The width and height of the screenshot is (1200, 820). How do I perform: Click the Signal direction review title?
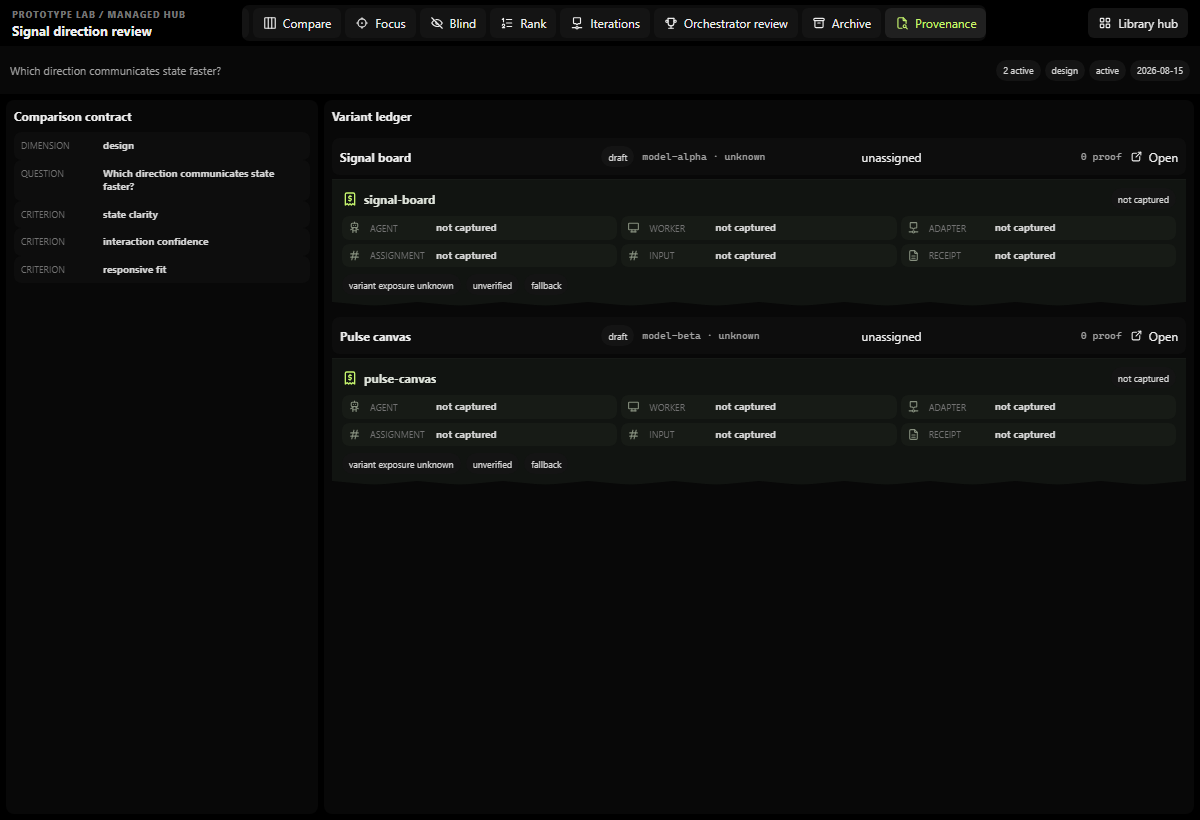(x=82, y=32)
